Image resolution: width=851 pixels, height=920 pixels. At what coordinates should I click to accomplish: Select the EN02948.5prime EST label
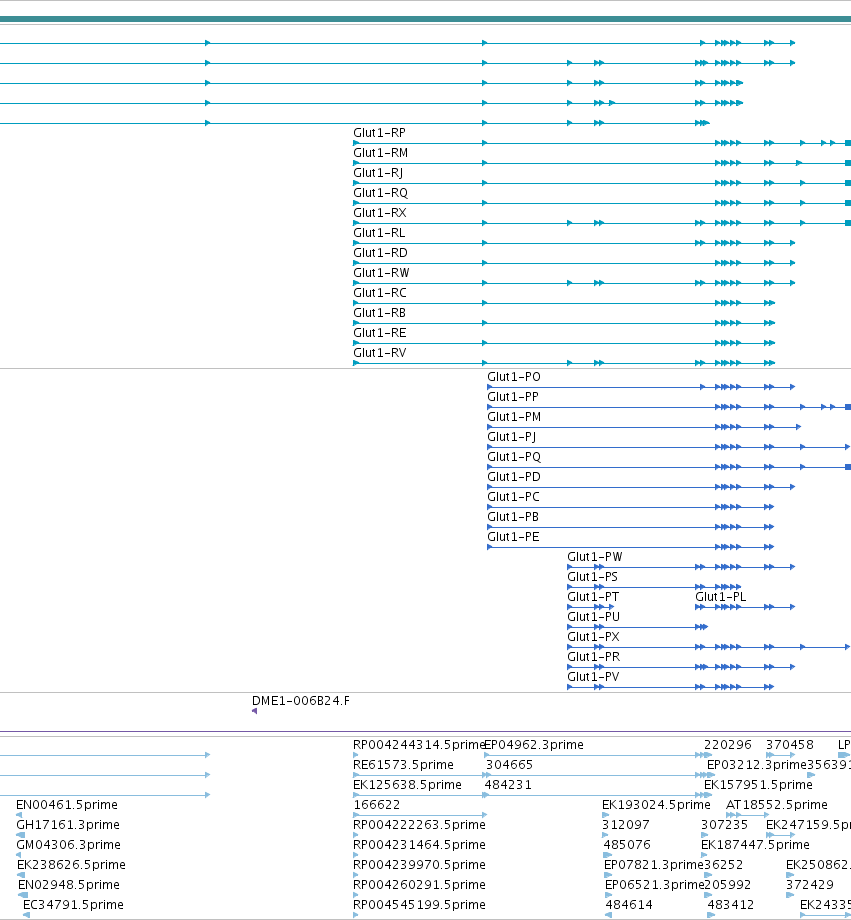(x=69, y=885)
